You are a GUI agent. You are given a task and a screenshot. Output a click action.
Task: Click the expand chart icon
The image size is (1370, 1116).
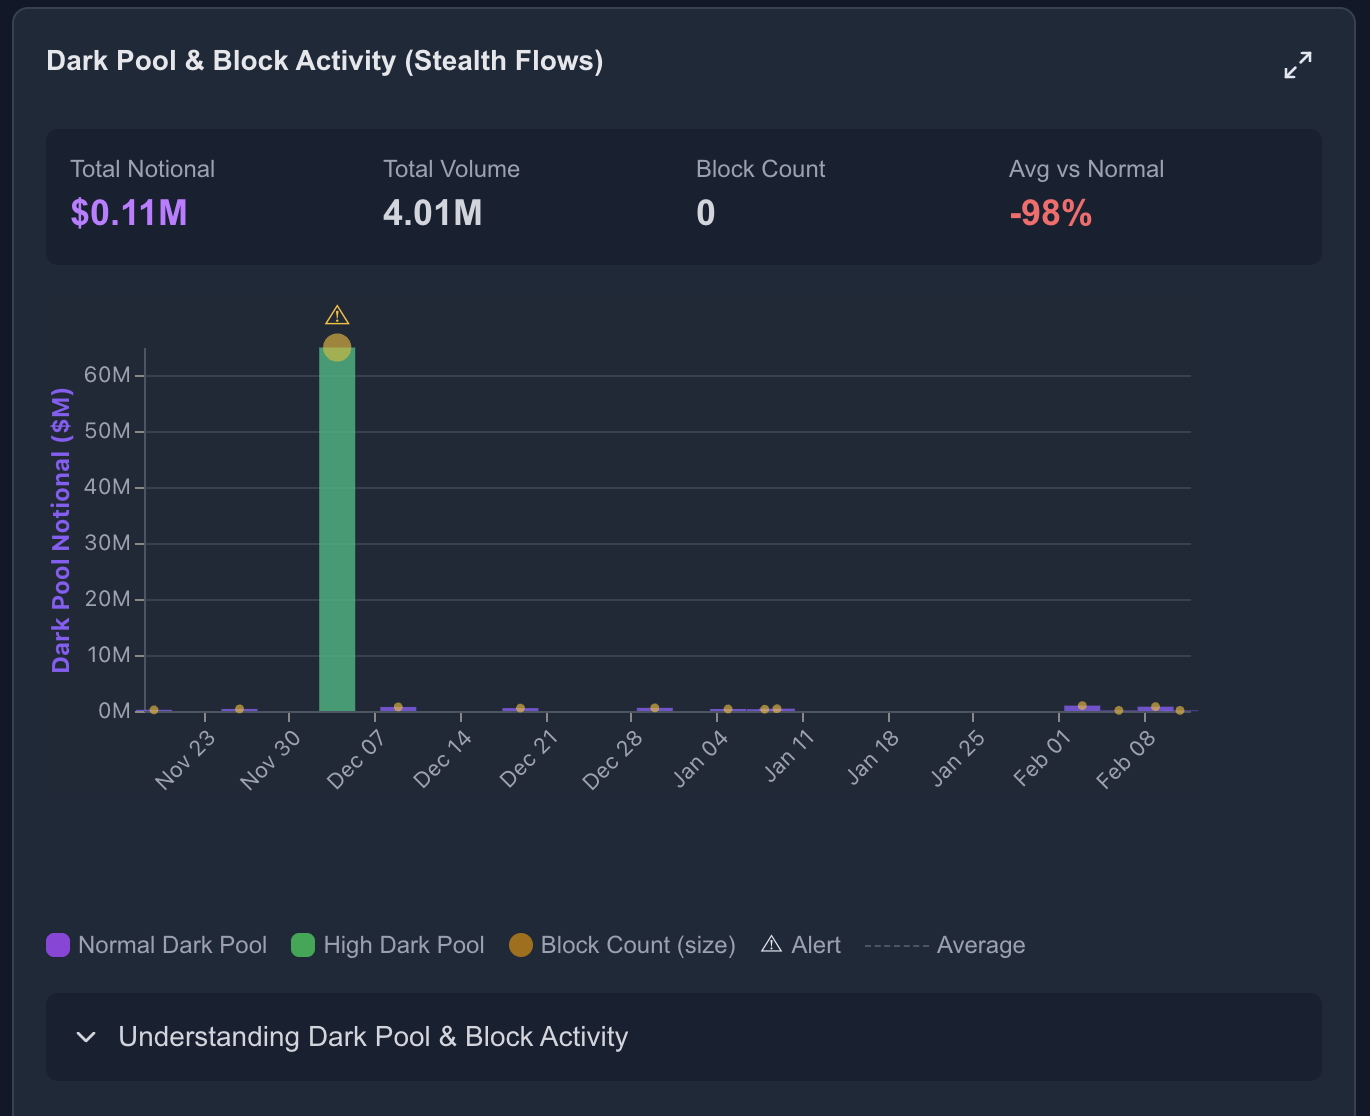[1297, 64]
